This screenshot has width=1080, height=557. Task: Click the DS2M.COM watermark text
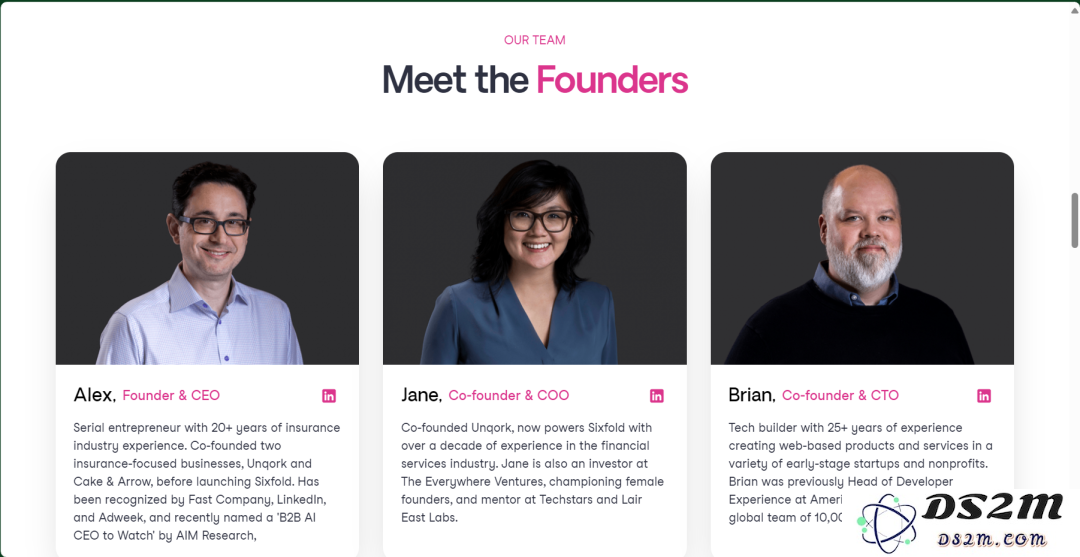click(x=990, y=540)
